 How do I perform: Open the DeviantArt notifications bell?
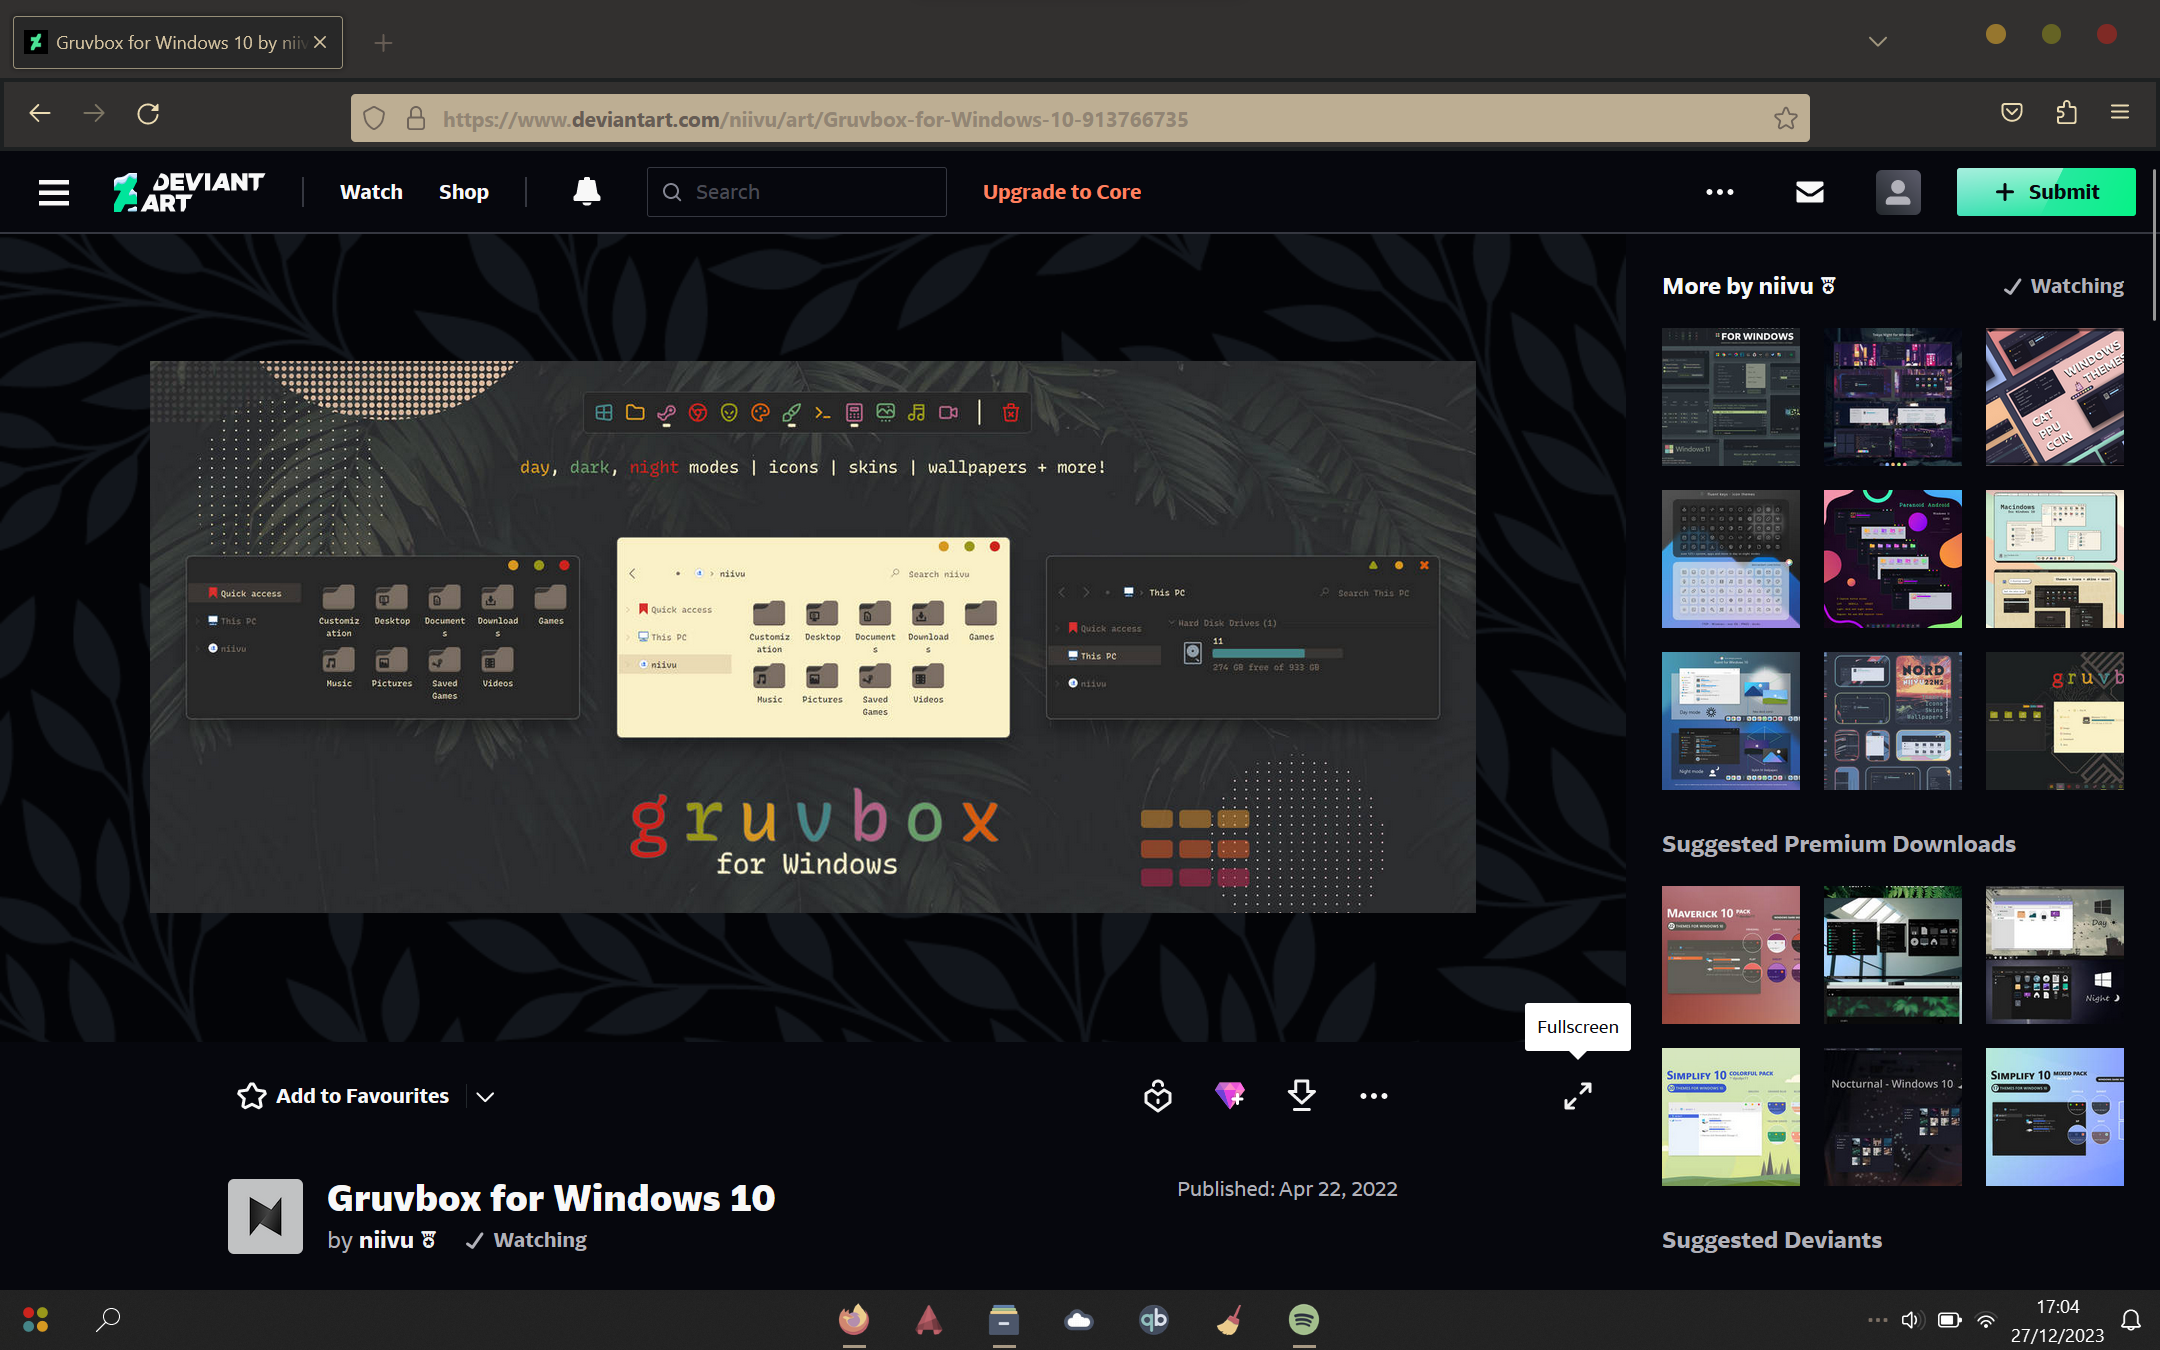pyautogui.click(x=586, y=191)
